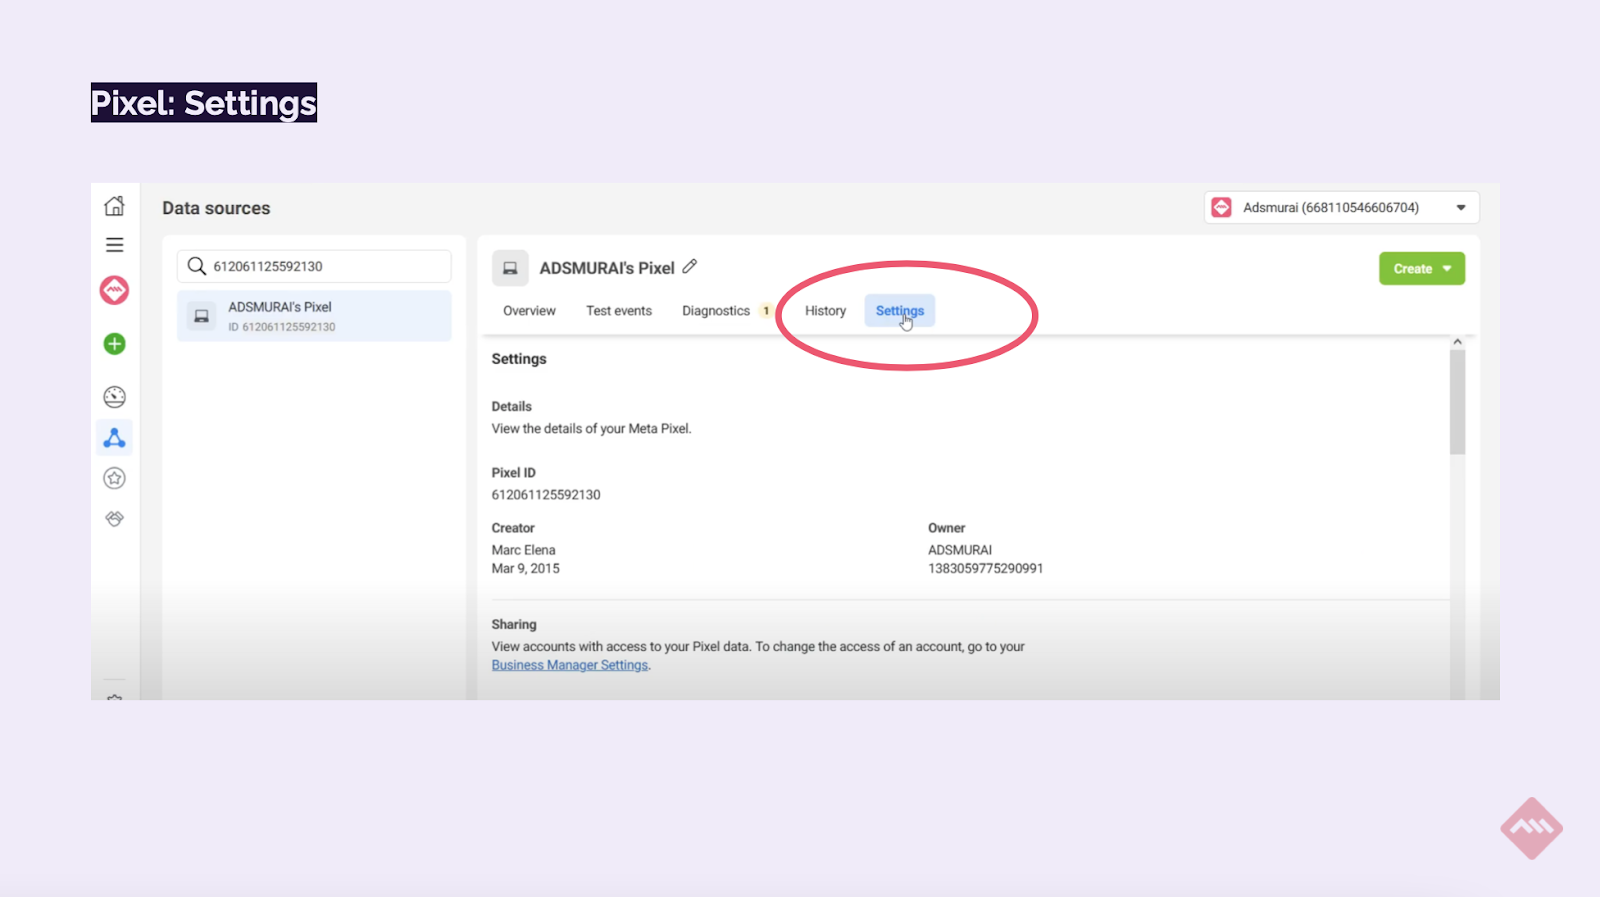Image resolution: width=1600 pixels, height=897 pixels.
Task: Select the Settings tab
Action: (900, 311)
